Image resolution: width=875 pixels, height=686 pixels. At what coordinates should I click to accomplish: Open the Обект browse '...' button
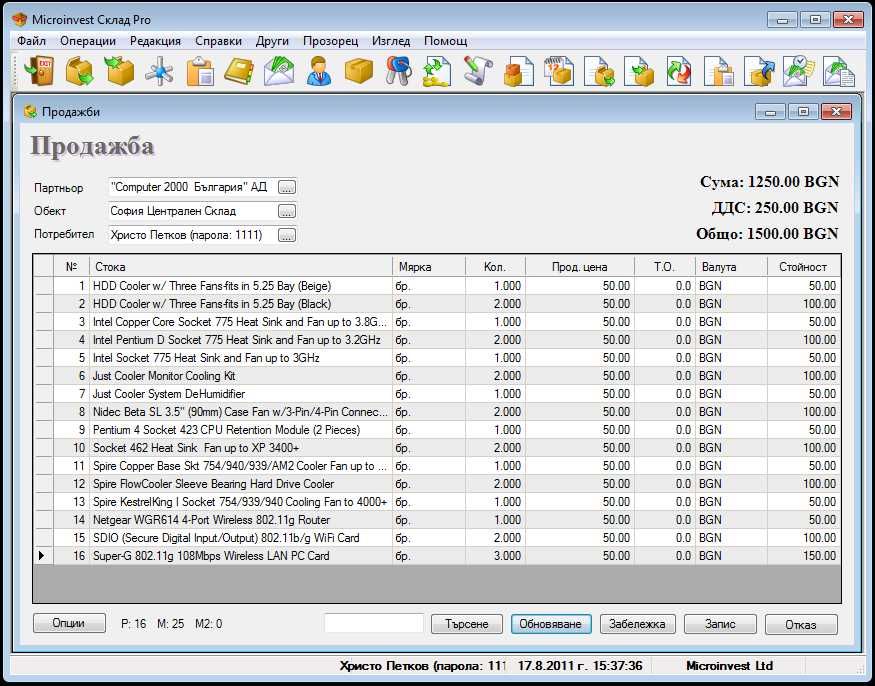(x=287, y=212)
